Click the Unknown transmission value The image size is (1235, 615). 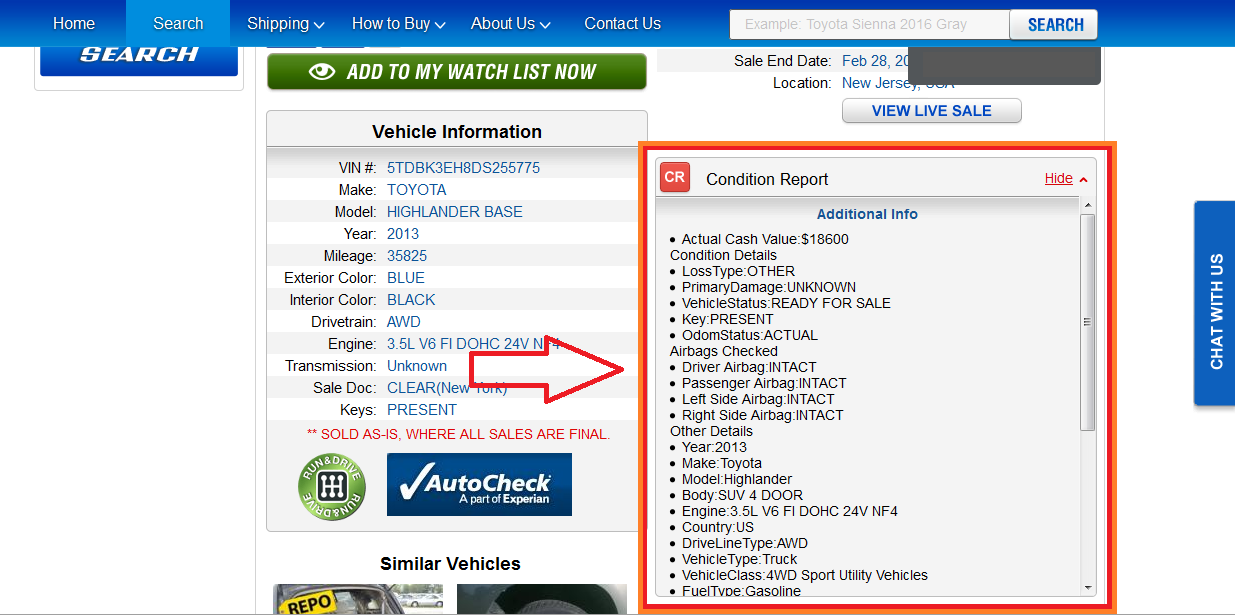(x=417, y=366)
